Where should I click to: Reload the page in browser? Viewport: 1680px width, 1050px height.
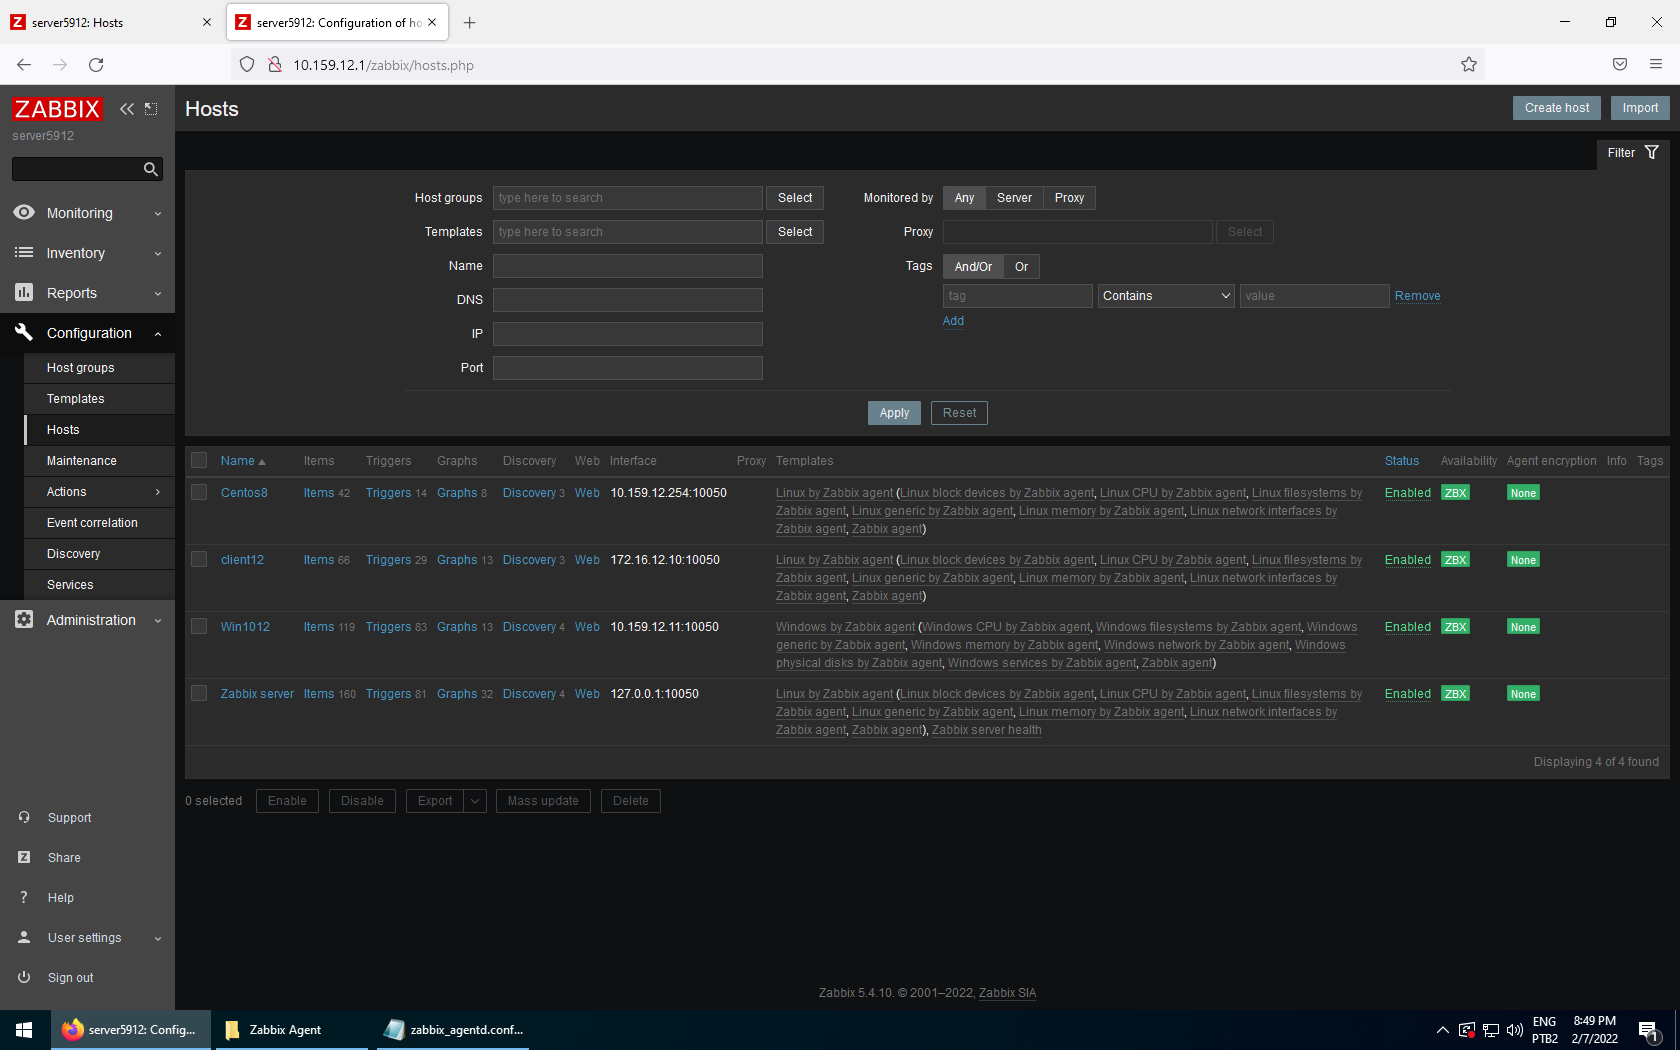(x=96, y=65)
